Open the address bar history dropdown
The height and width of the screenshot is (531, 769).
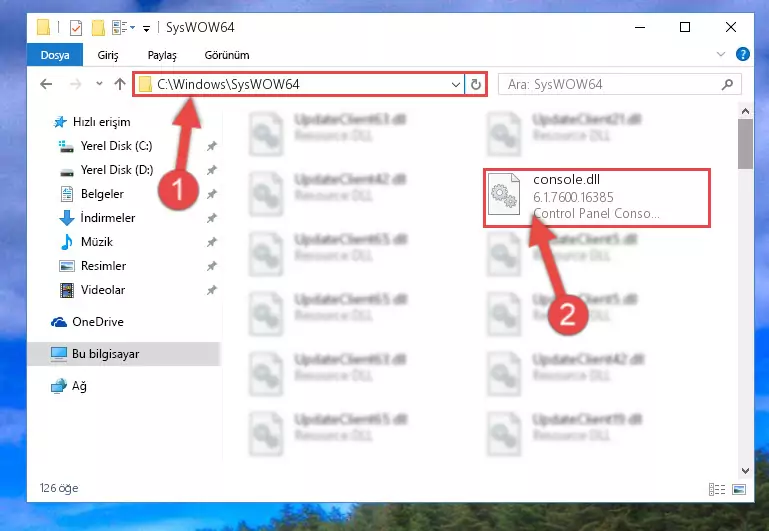456,84
